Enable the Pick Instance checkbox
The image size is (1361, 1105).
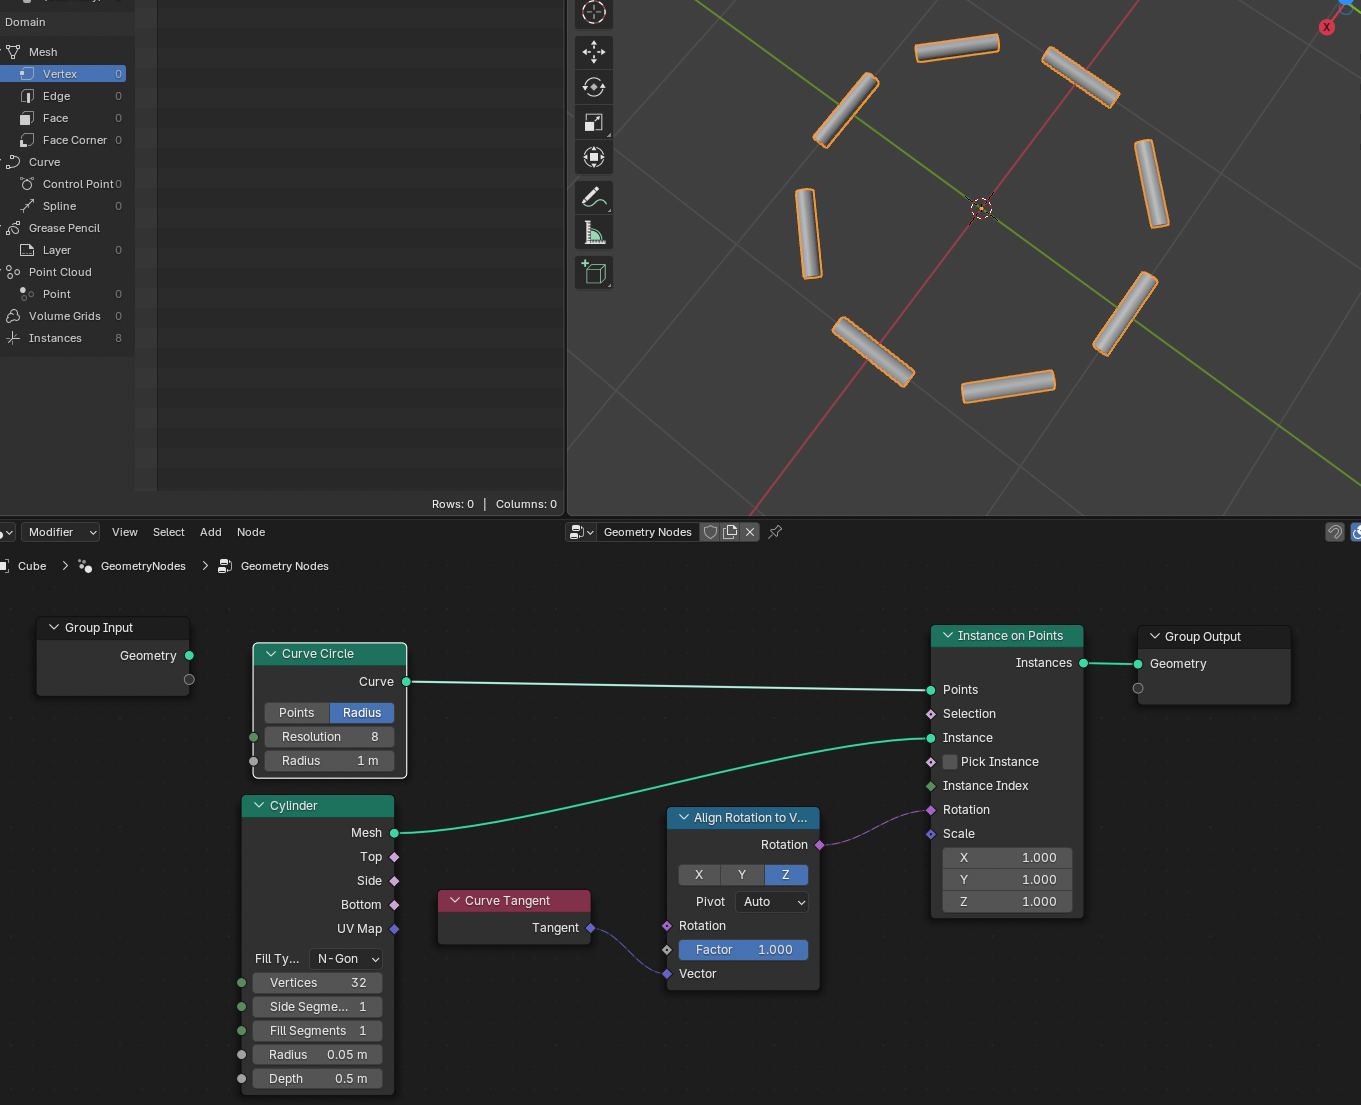tap(950, 762)
